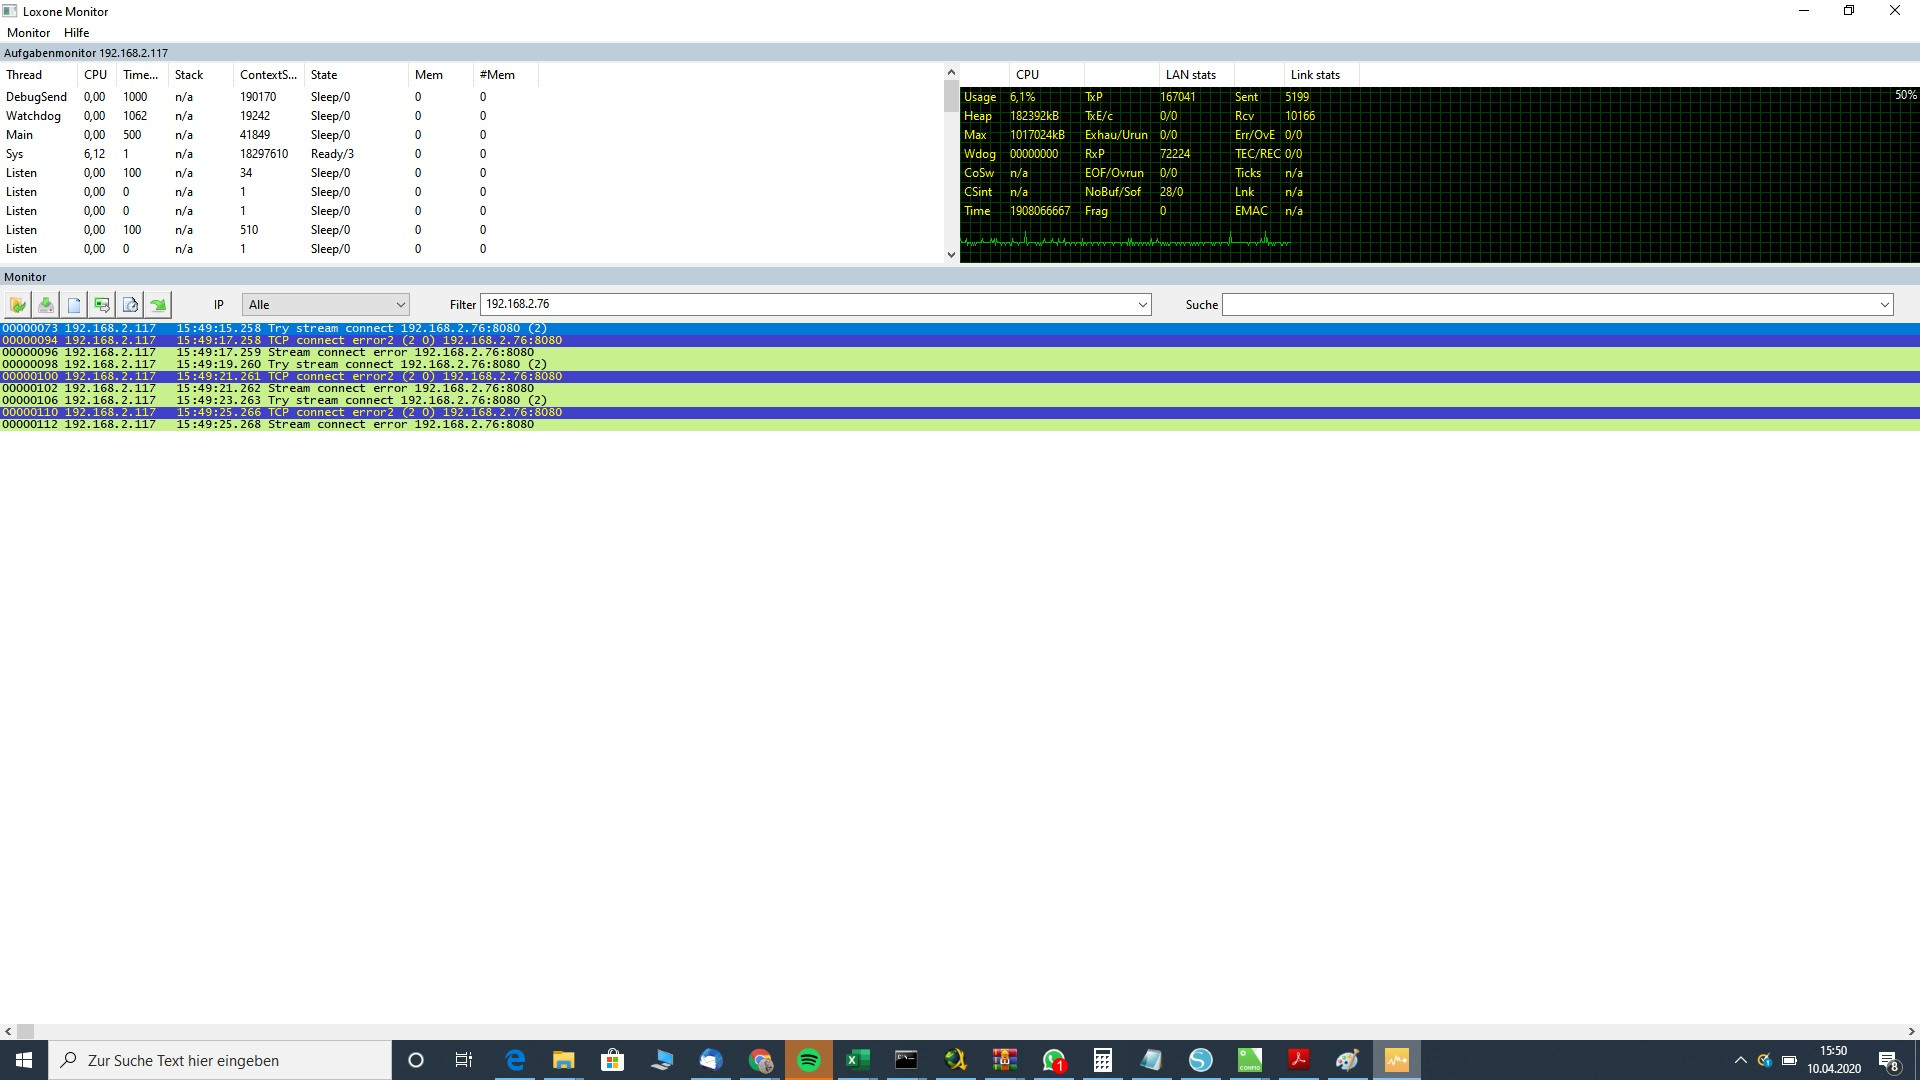This screenshot has width=1920, height=1080.
Task: Open Spotify from the taskbar
Action: pyautogui.click(x=809, y=1060)
